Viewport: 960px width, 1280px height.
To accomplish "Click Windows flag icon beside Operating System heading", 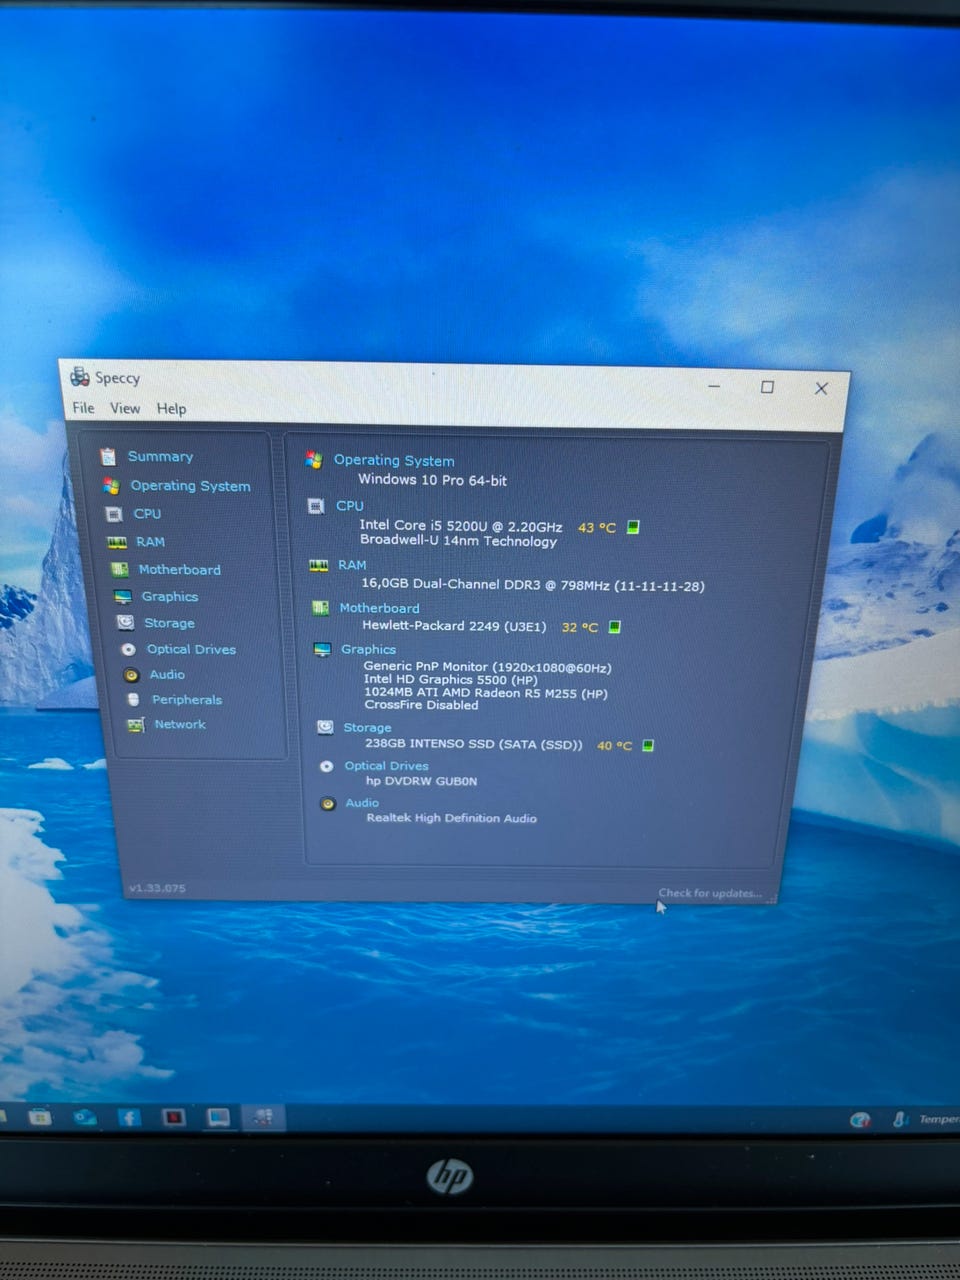I will [x=314, y=459].
